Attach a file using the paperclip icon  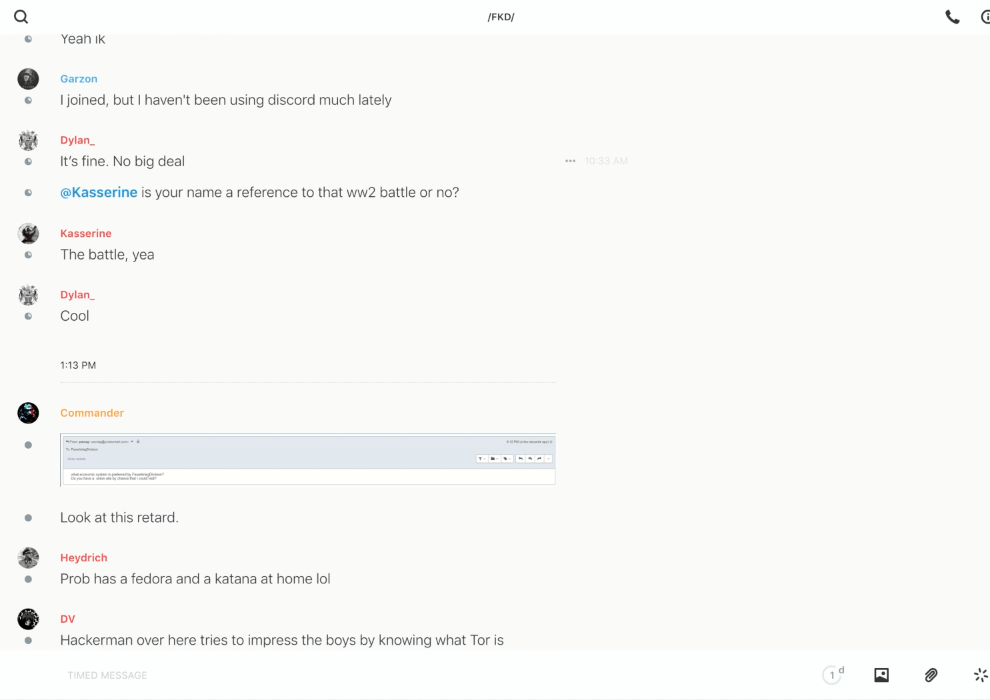click(931, 675)
